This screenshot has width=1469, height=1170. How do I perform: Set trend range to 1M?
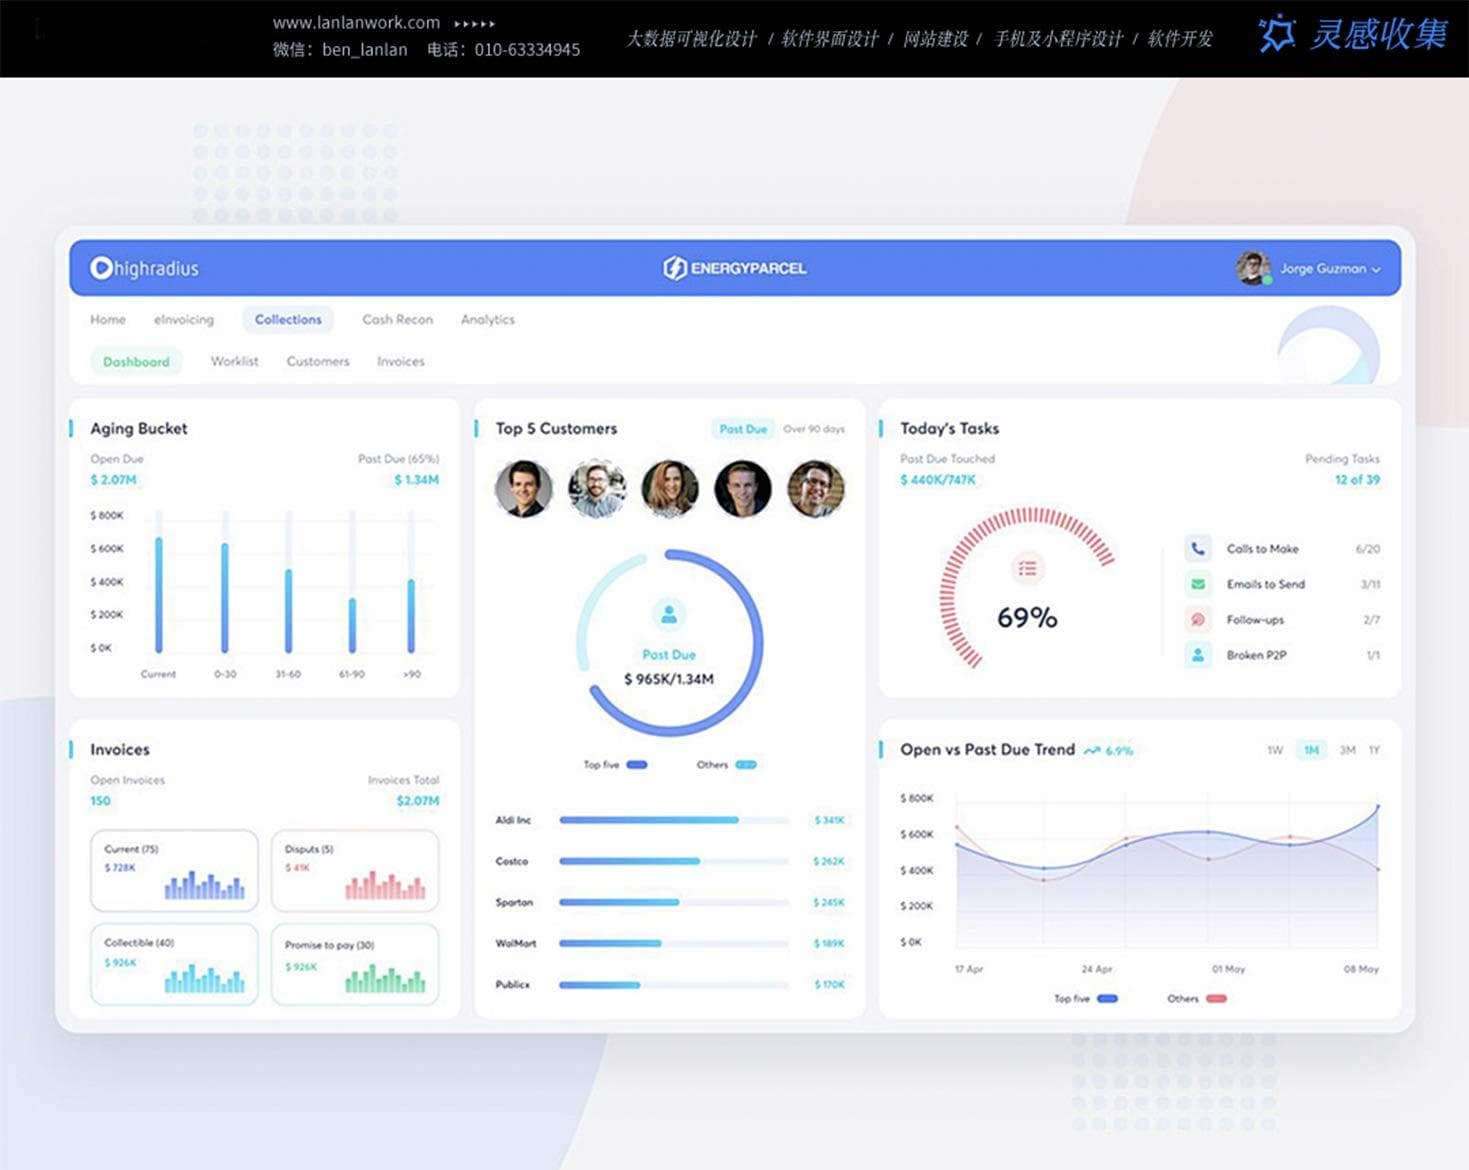point(1311,750)
